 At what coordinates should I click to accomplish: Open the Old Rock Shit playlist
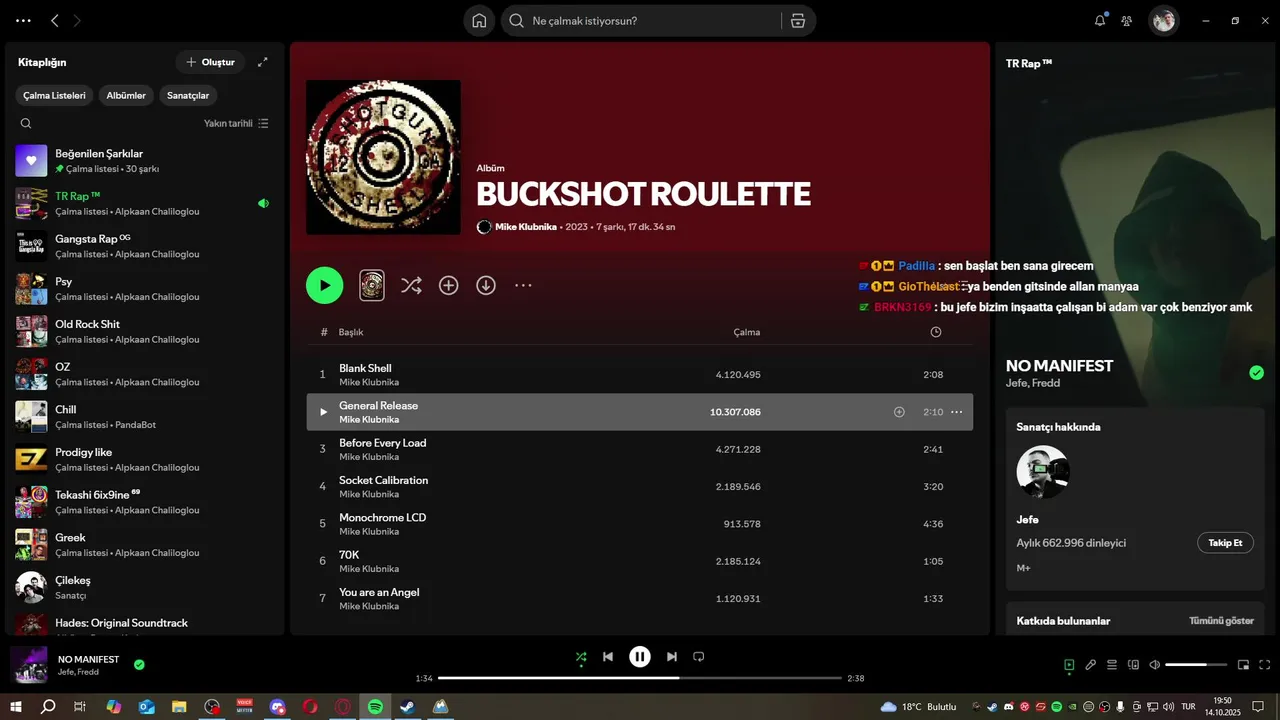click(144, 331)
